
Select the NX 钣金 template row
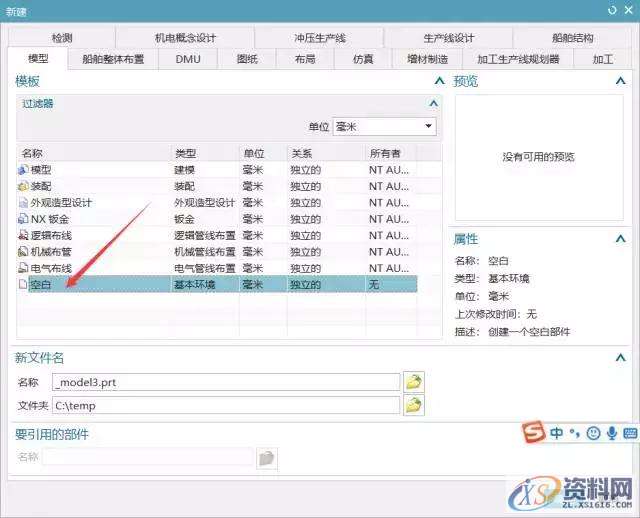(x=50, y=218)
